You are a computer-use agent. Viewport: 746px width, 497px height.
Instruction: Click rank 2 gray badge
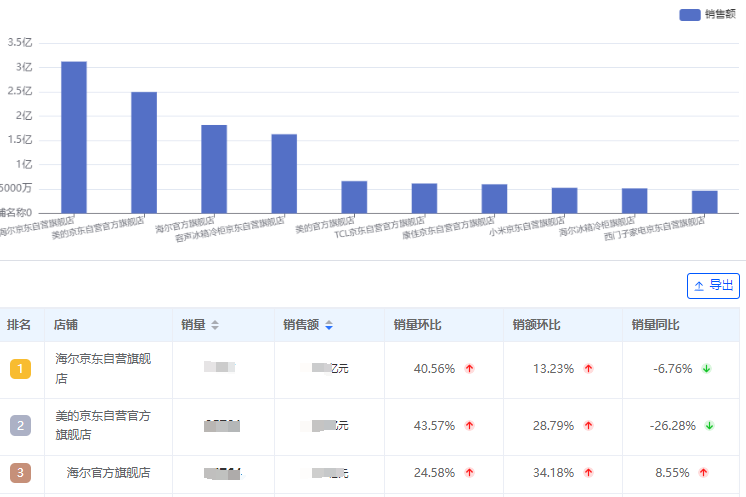pos(20,425)
